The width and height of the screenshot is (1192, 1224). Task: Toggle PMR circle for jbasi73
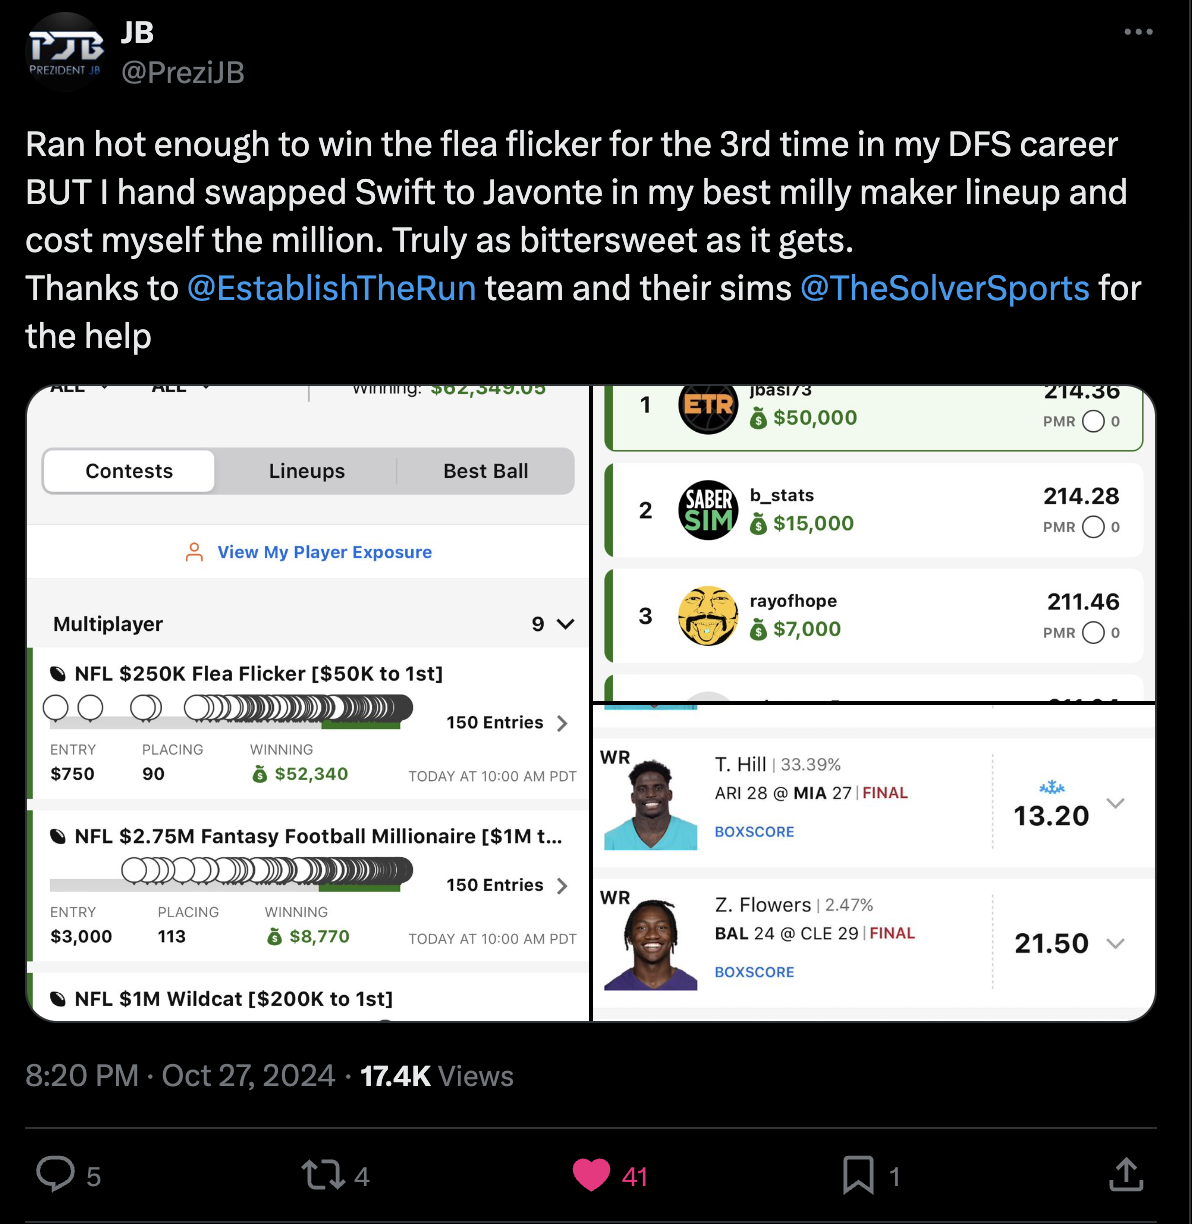click(1094, 421)
